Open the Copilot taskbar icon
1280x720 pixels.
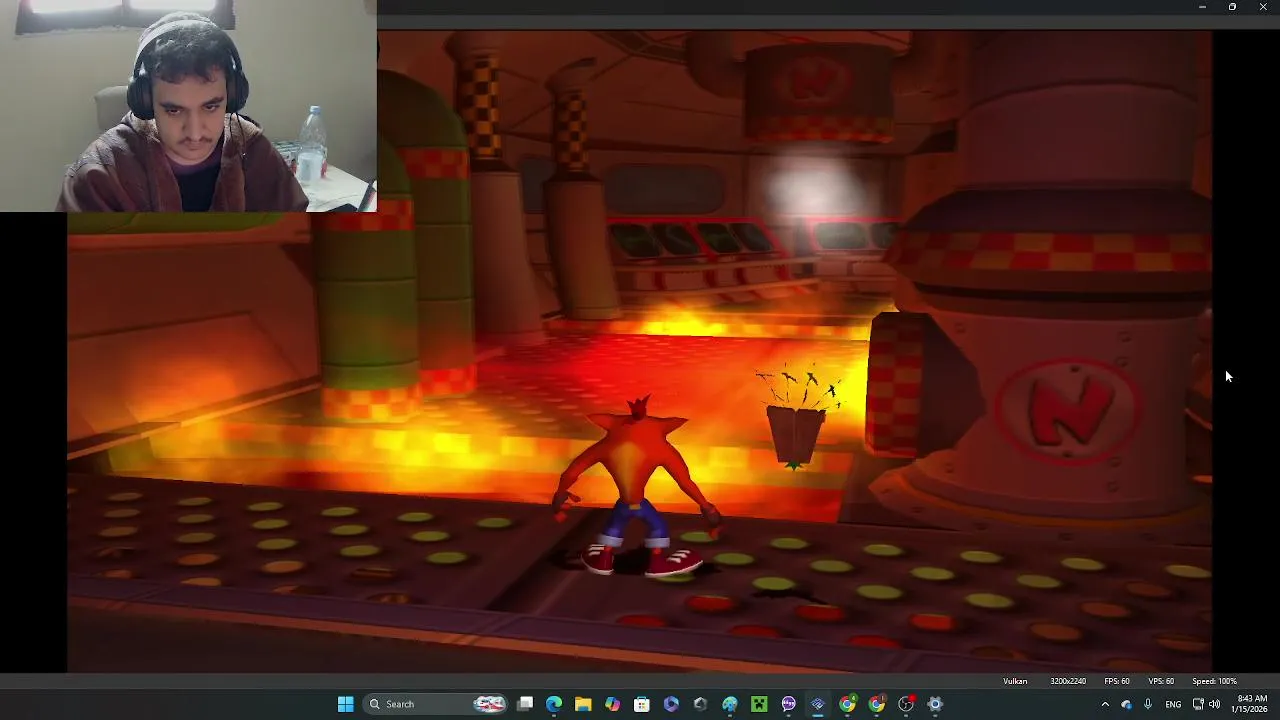(612, 704)
